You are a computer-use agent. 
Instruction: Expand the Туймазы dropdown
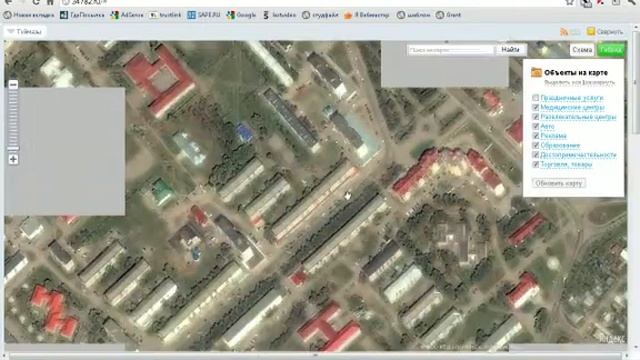(24, 31)
